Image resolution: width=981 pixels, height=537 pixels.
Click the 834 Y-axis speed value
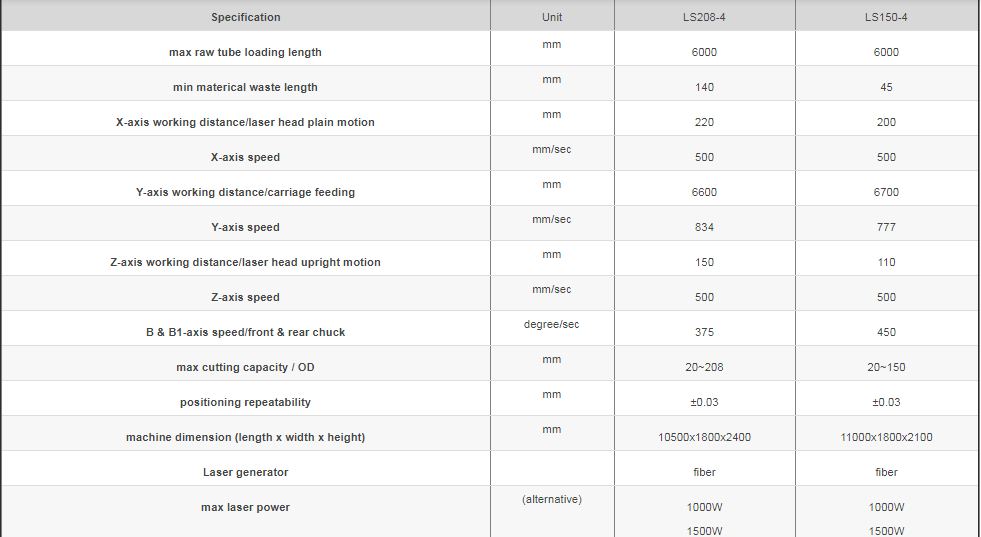tap(704, 227)
